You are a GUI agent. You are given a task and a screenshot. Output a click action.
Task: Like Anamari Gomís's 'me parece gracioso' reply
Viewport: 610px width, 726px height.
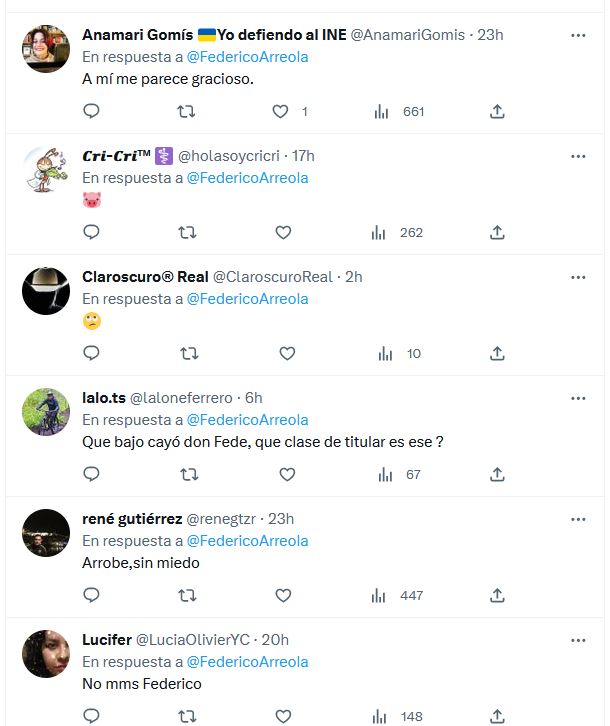tap(280, 112)
